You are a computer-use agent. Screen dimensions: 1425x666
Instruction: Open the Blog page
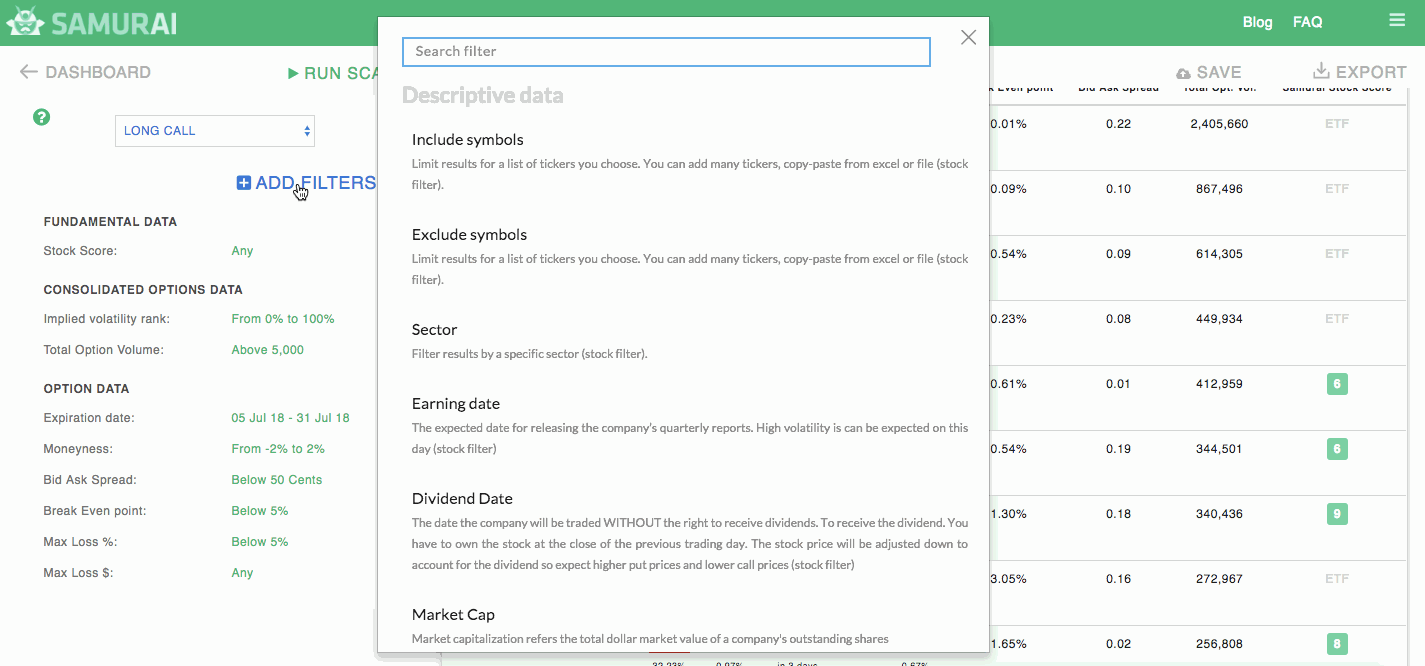point(1257,22)
